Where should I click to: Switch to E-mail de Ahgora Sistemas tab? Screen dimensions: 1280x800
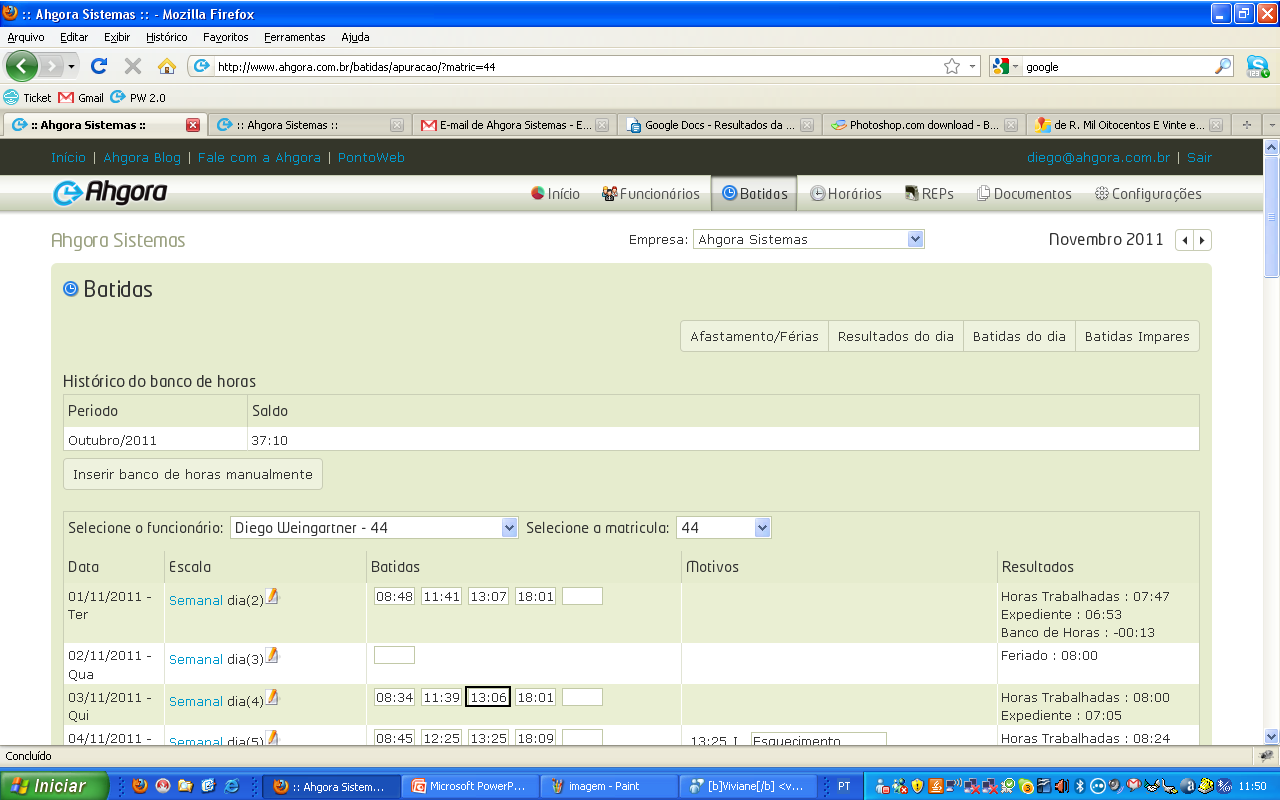[513, 125]
